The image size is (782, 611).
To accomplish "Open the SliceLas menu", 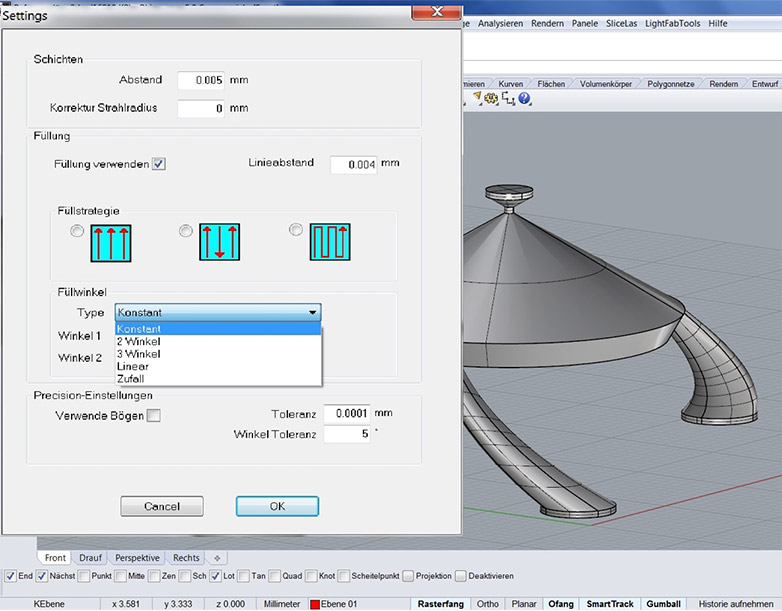I will tap(624, 23).
